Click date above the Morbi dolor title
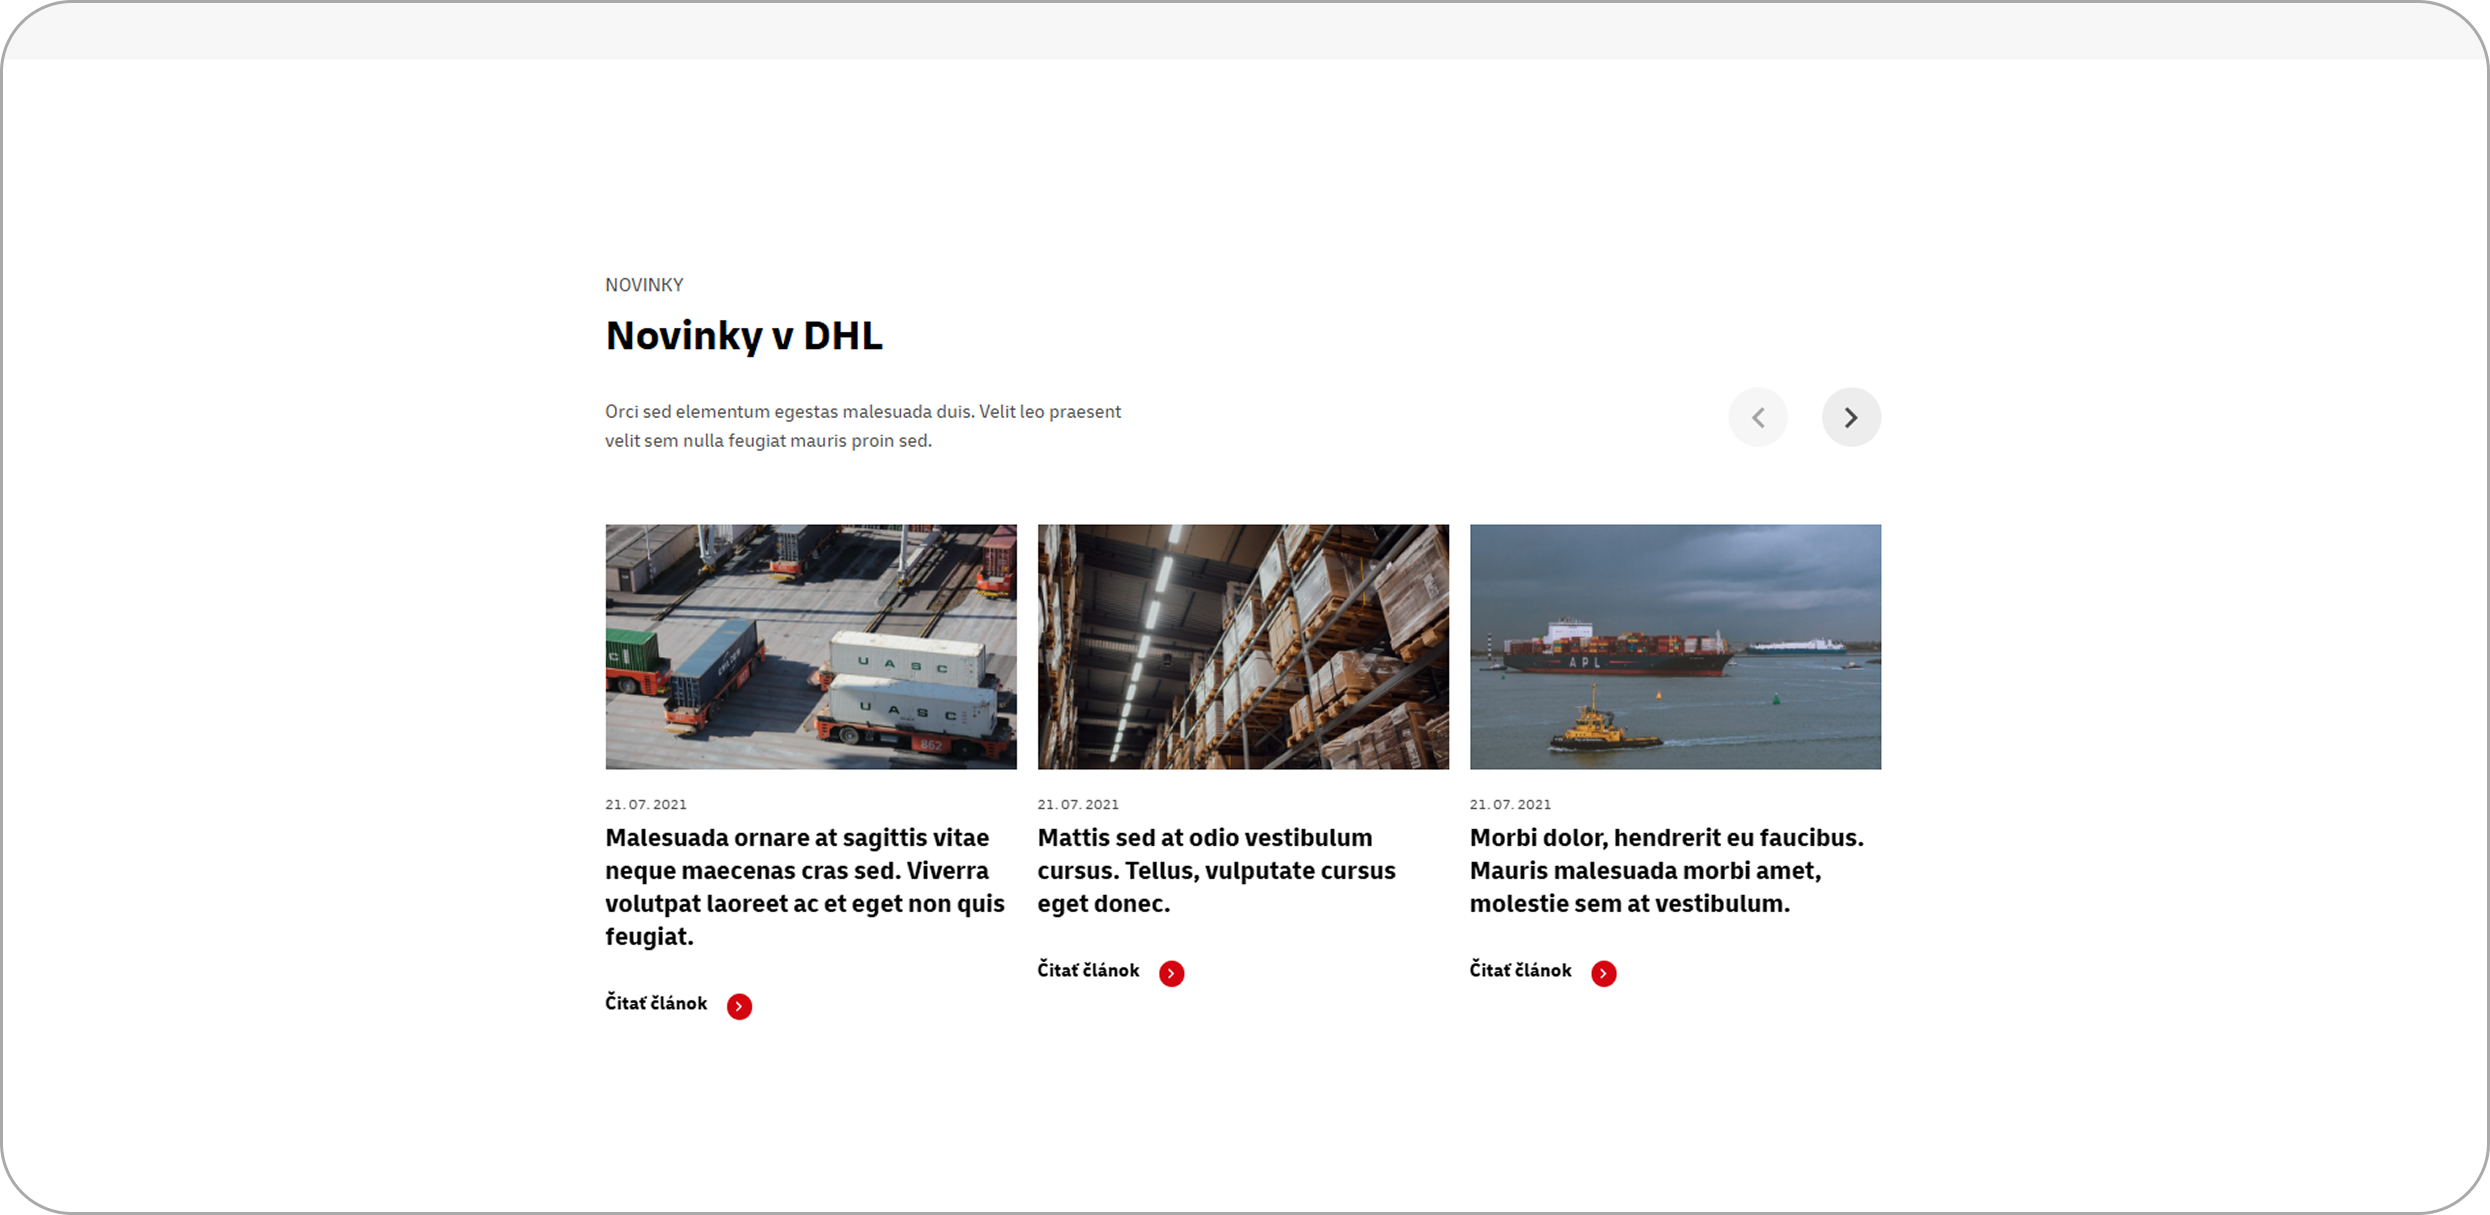Viewport: 2490px width, 1215px height. pos(1510,804)
